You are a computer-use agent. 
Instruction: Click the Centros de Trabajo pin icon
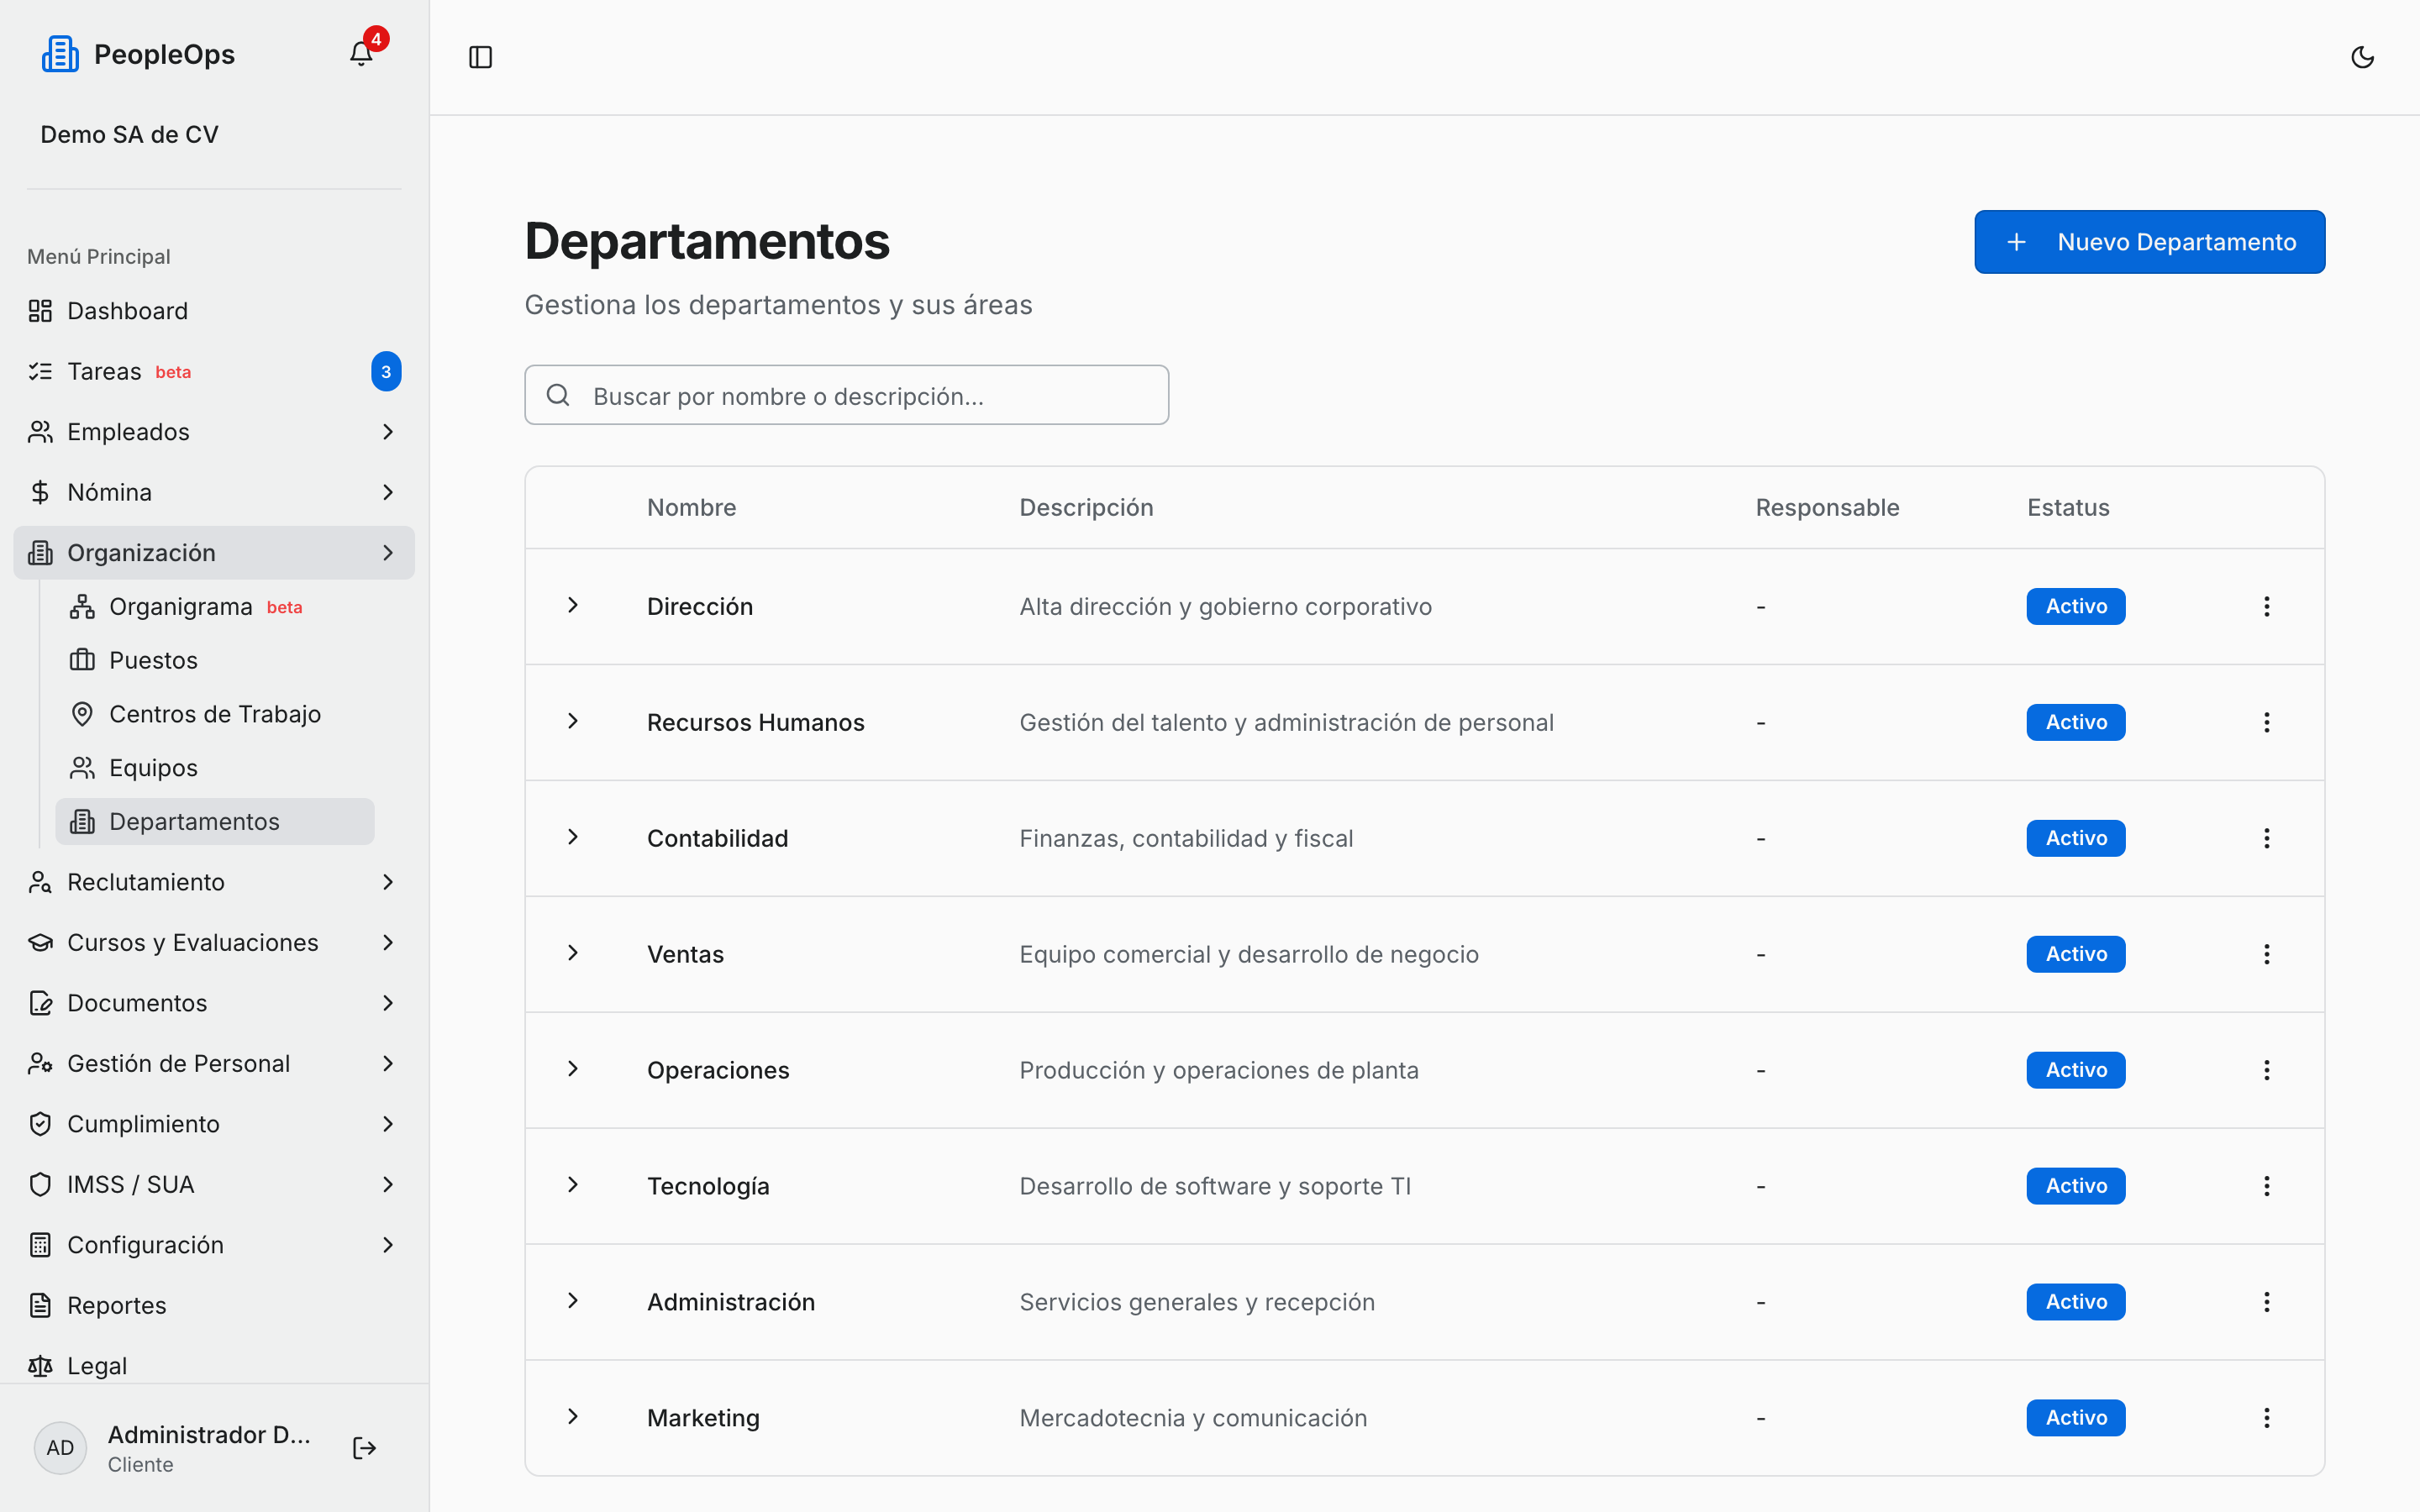coord(82,714)
